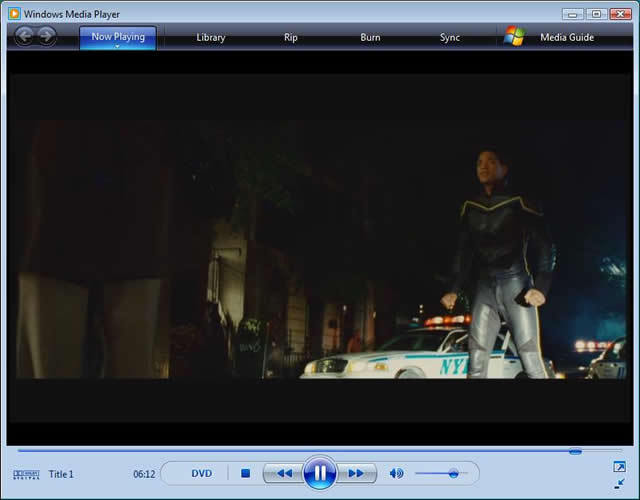The width and height of the screenshot is (640, 500).
Task: Click the seek bar track to jump
Action: (320, 451)
